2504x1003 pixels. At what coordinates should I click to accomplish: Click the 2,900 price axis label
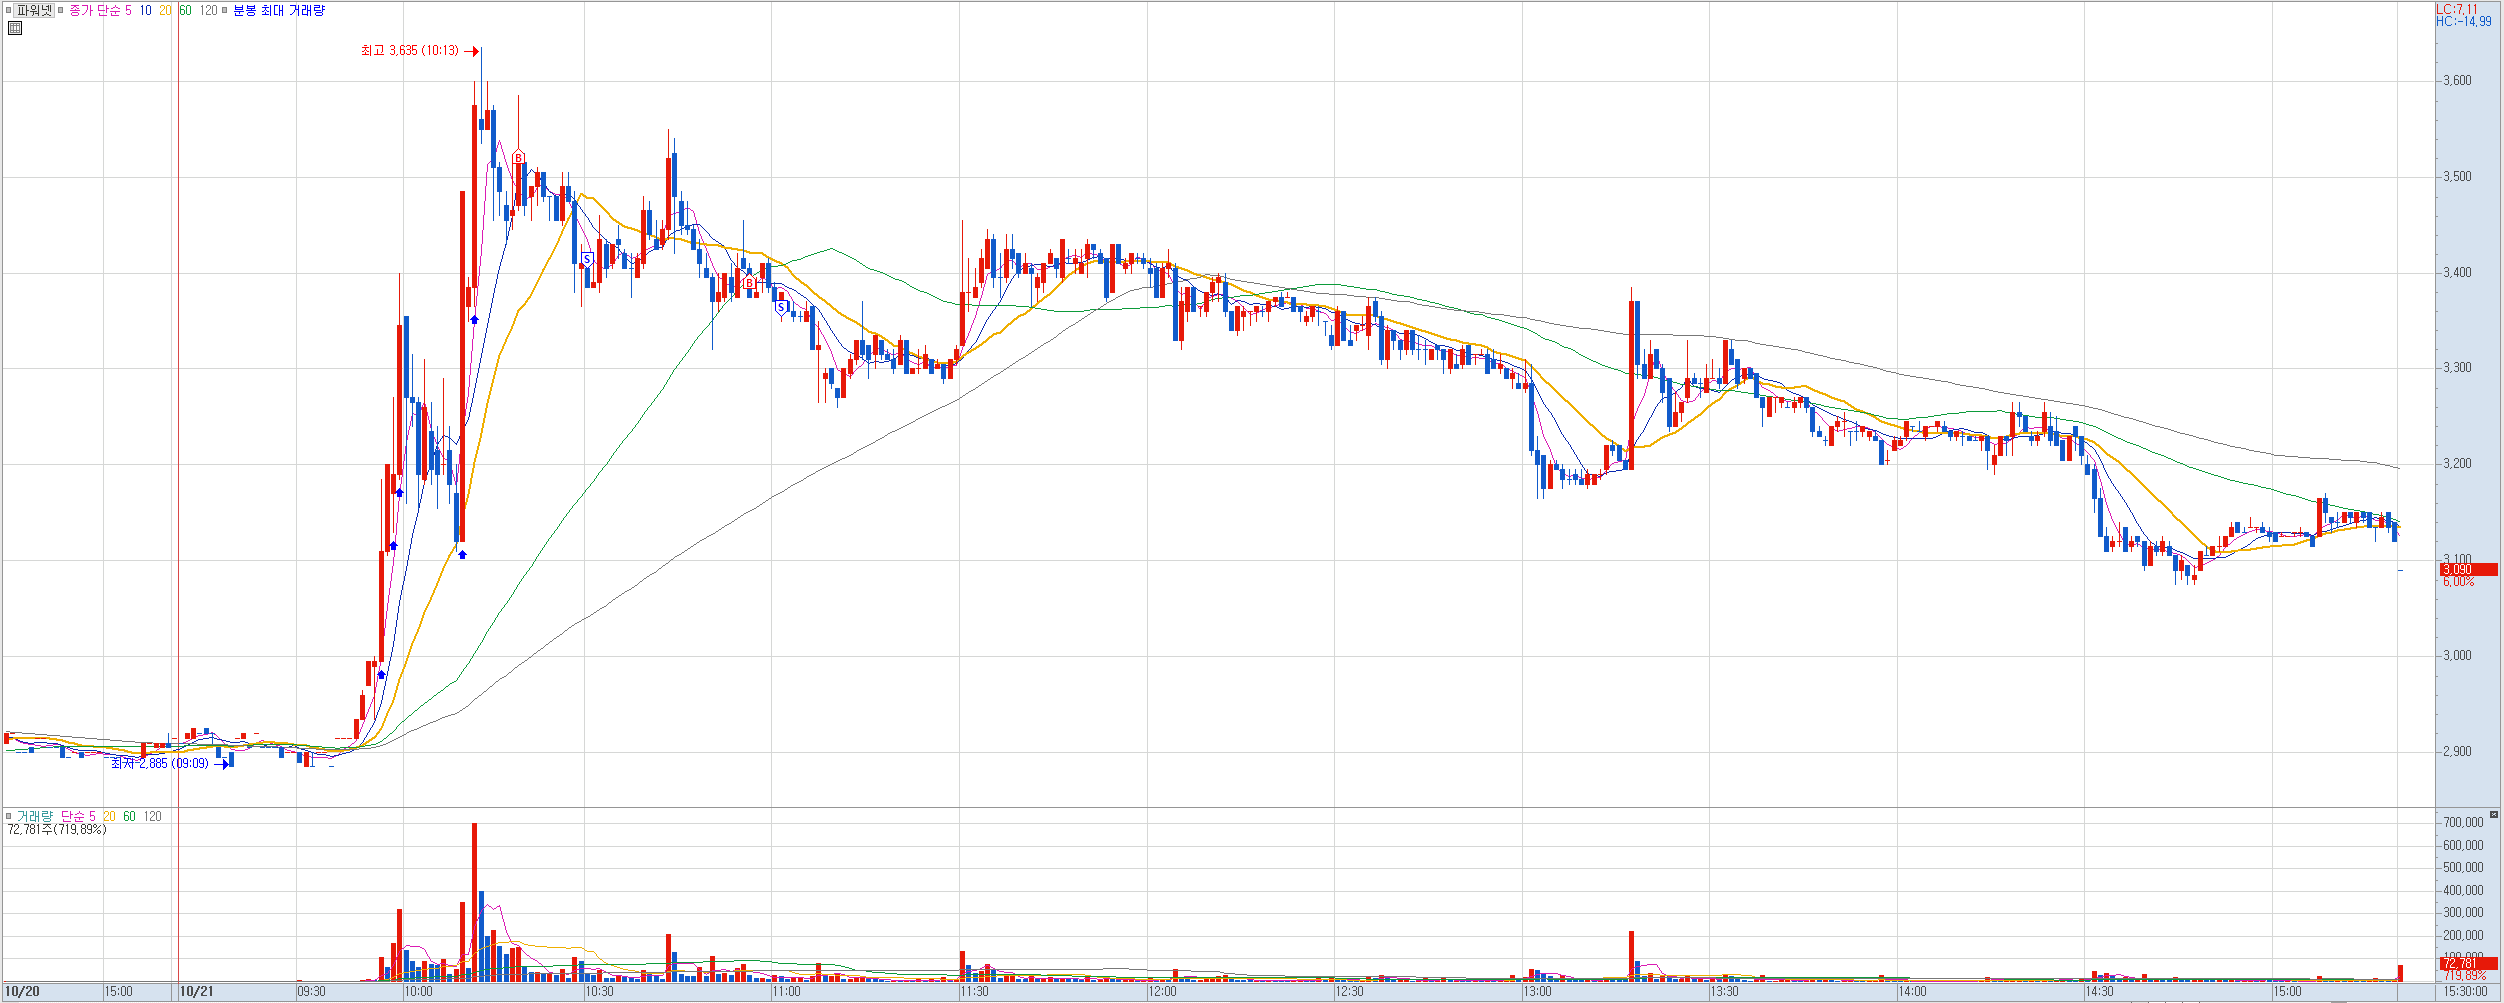click(x=2457, y=751)
